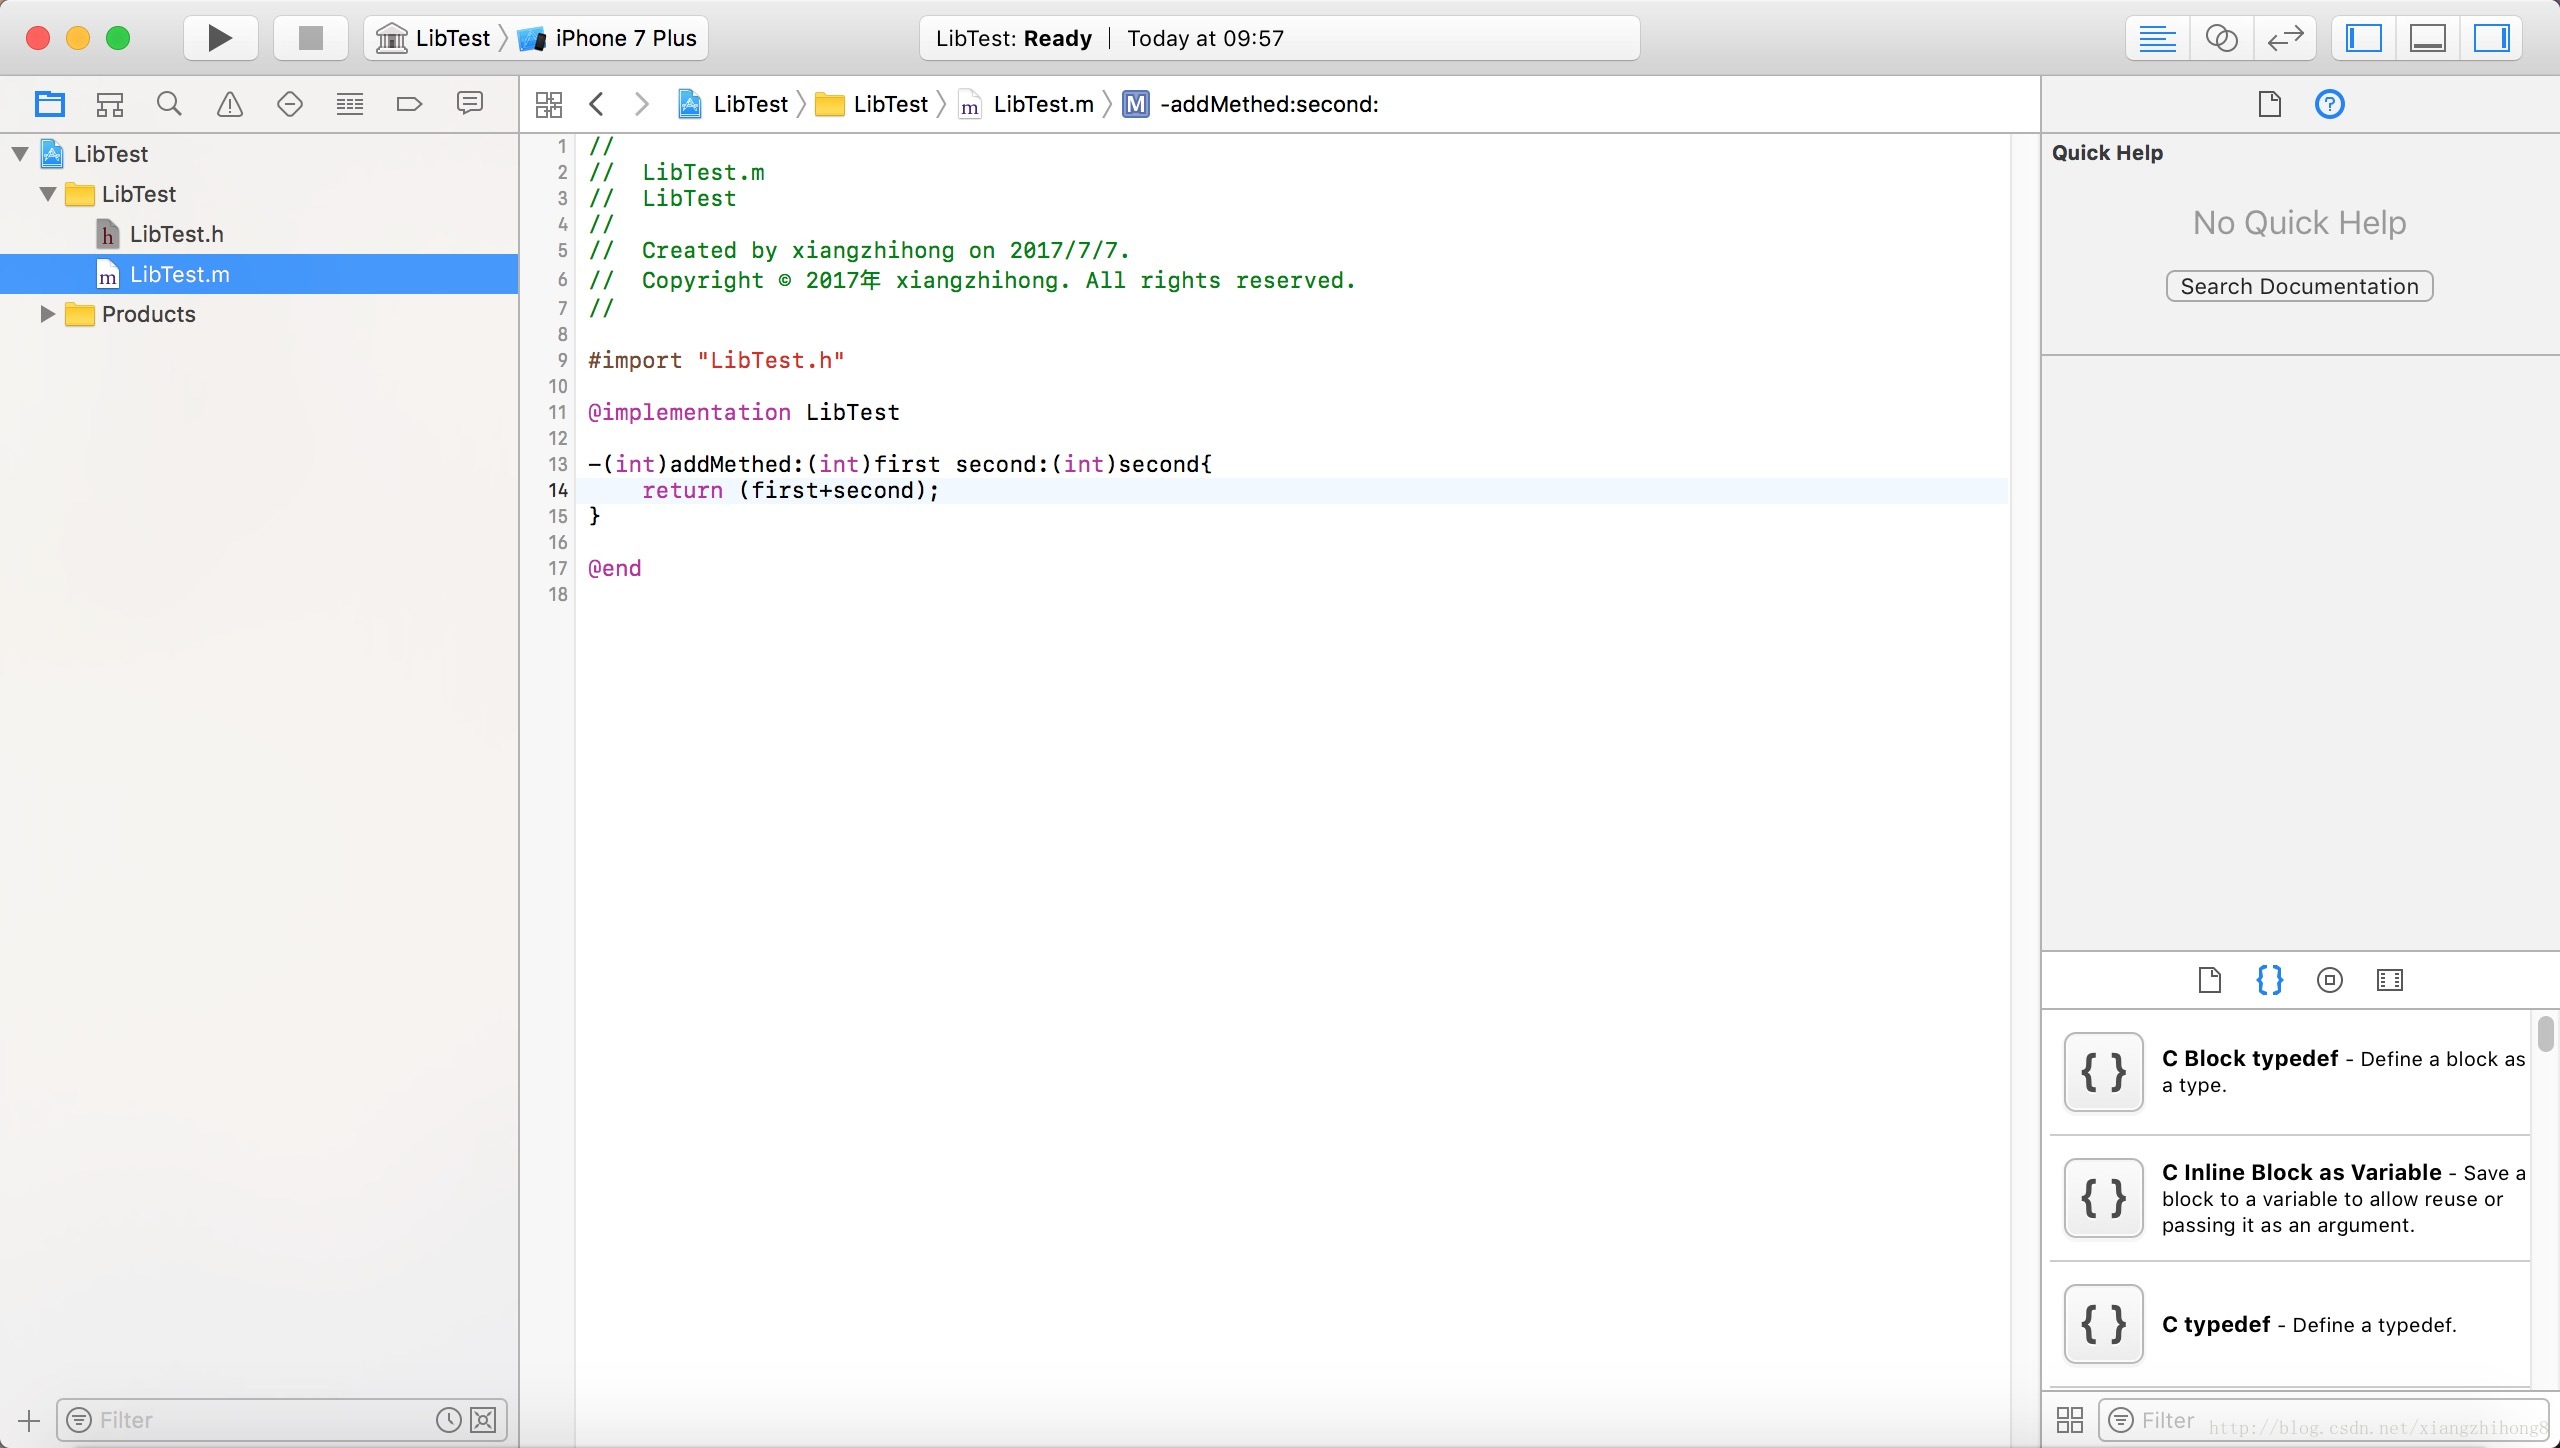2560x1448 pixels.
Task: Show the File Template library
Action: pos(2210,980)
